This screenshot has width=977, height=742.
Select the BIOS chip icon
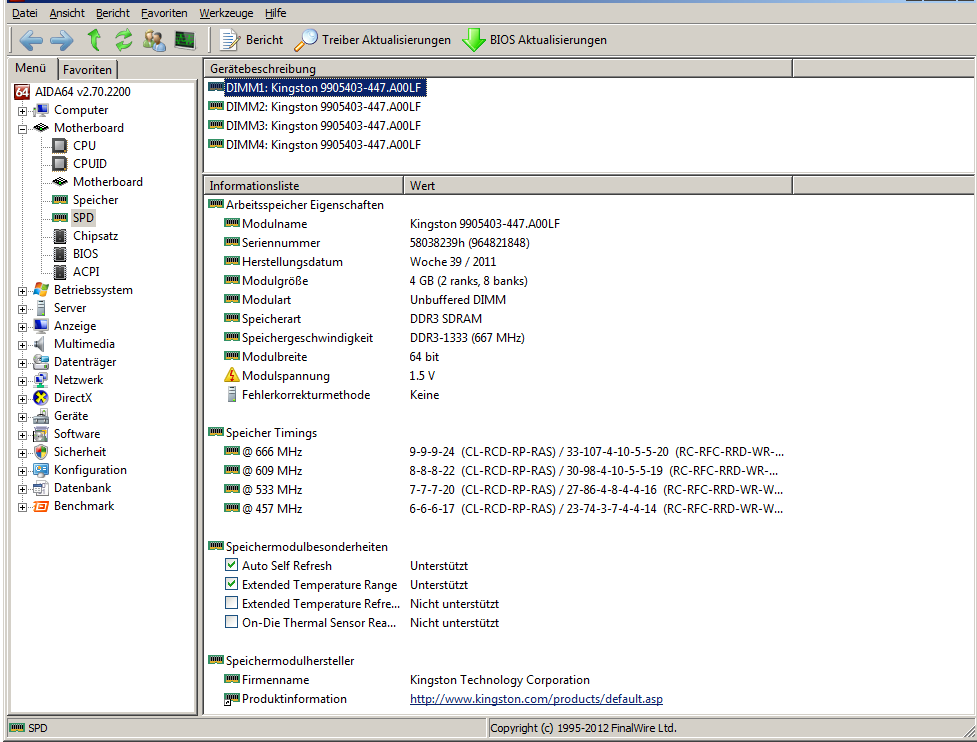click(60, 254)
